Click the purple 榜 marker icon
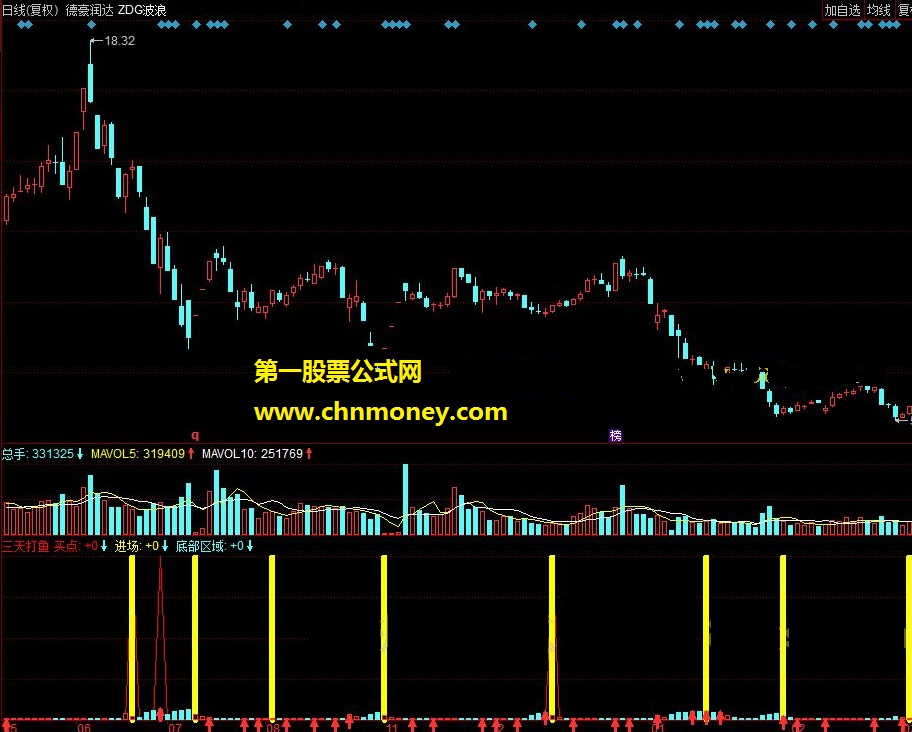The width and height of the screenshot is (912, 732). coord(615,435)
